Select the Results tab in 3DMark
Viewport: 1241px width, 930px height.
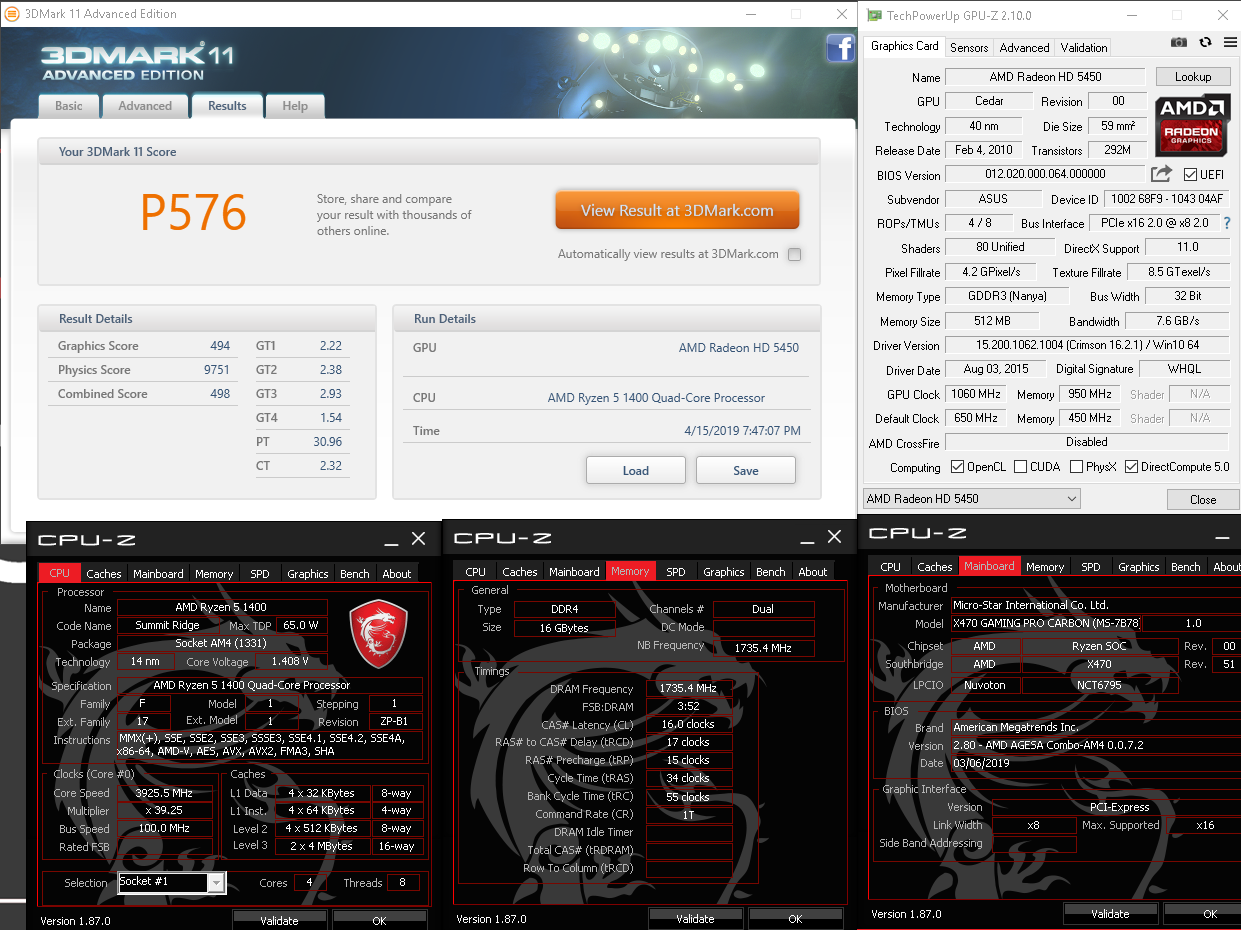point(227,106)
